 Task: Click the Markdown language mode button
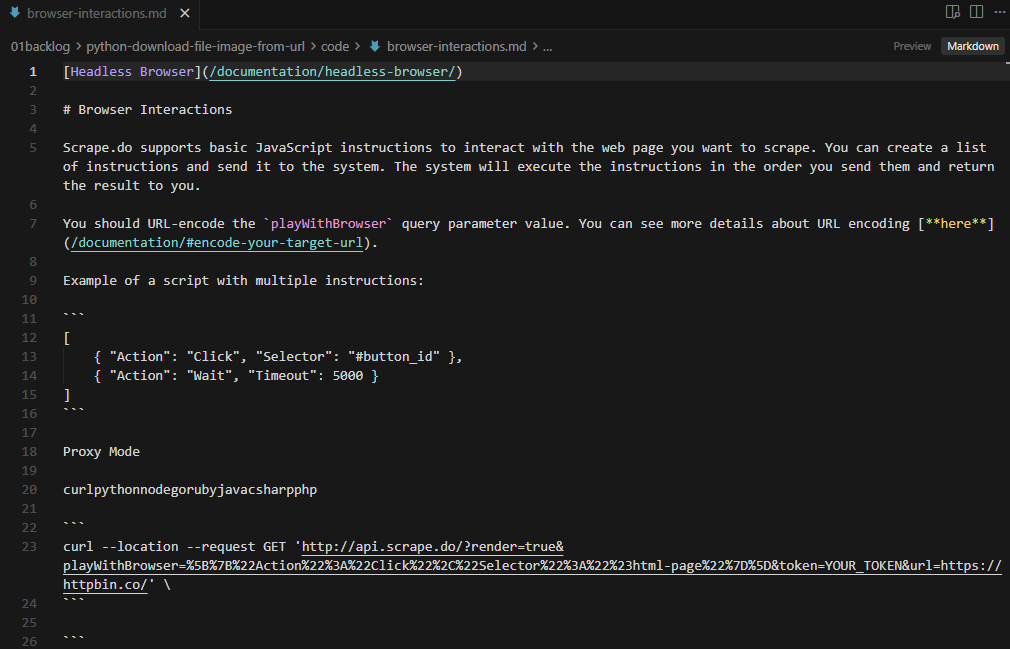point(972,45)
